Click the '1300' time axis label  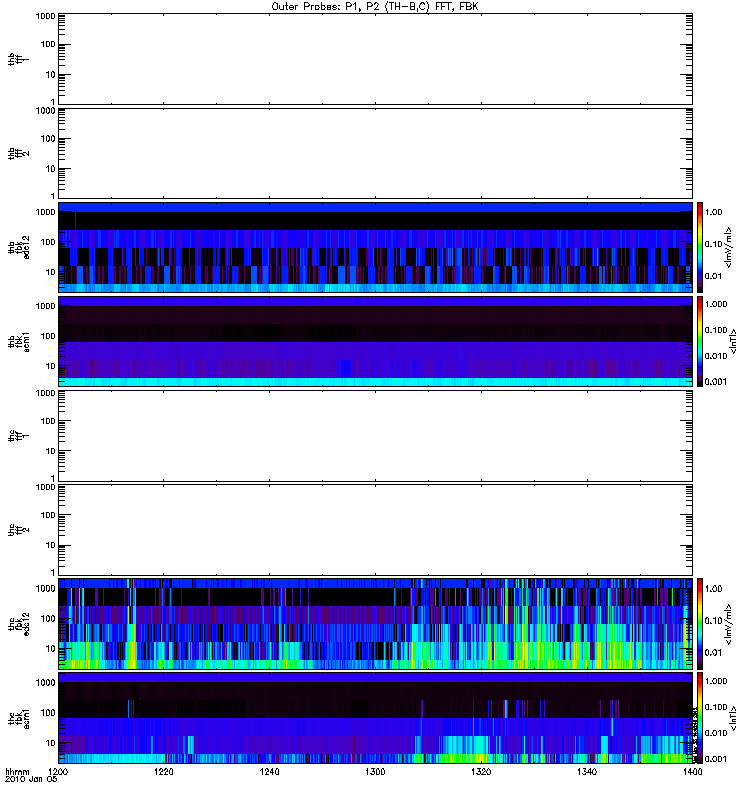point(375,772)
